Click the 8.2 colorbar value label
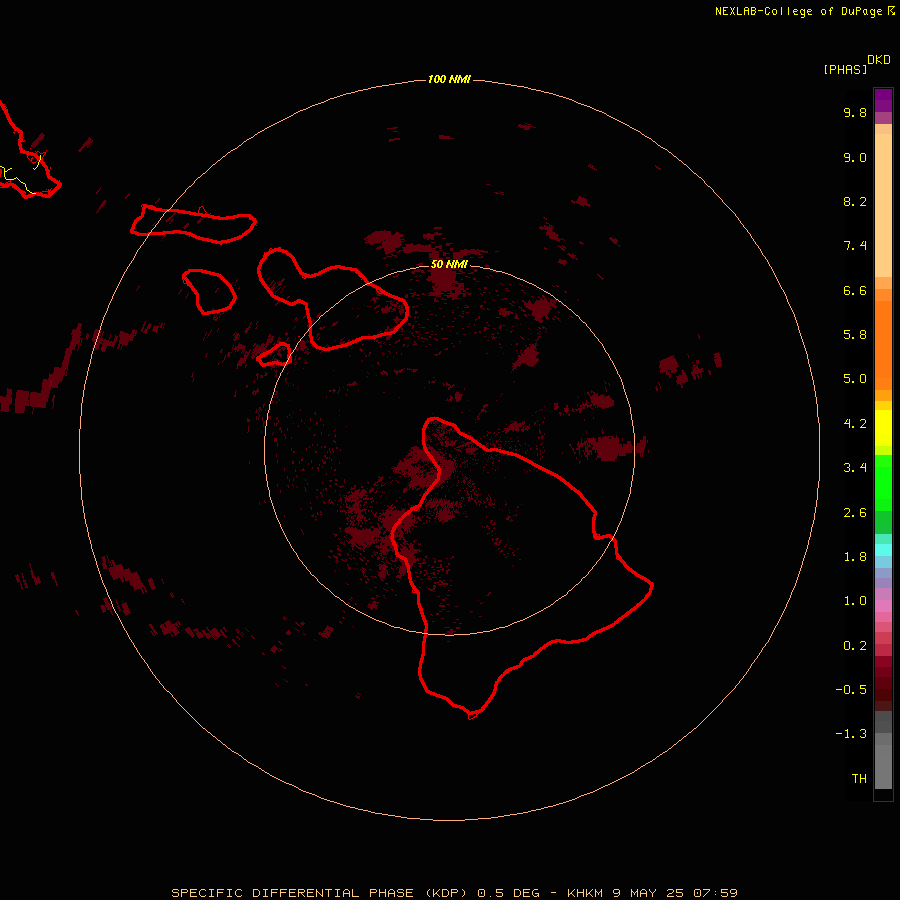The width and height of the screenshot is (900, 900). (x=855, y=201)
